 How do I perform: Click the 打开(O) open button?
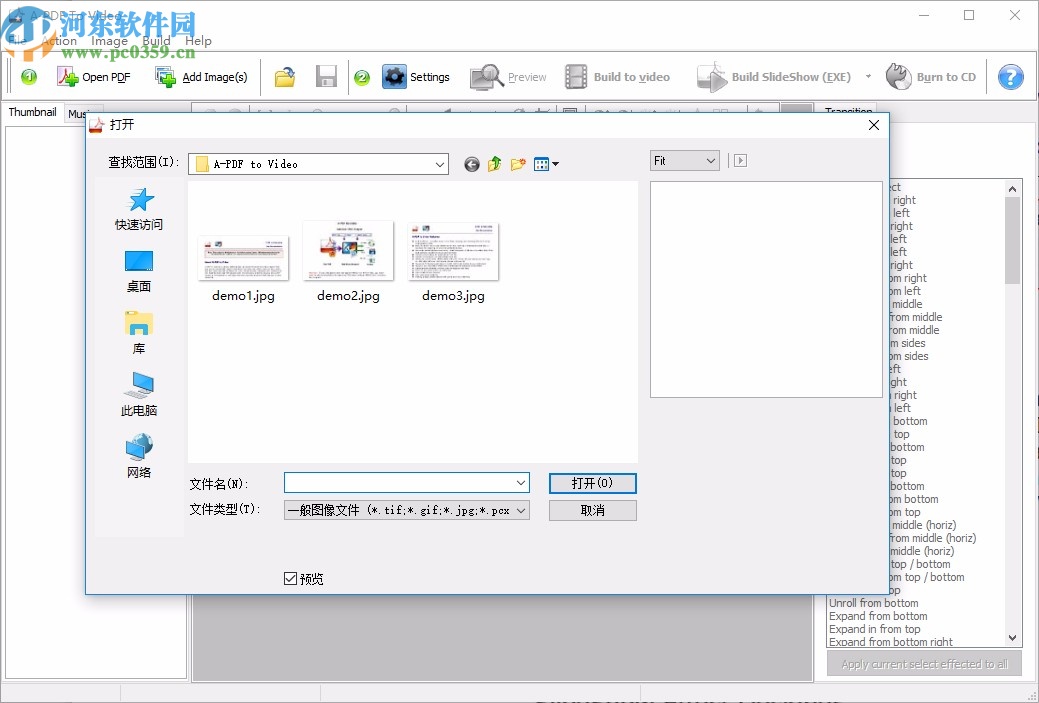click(x=592, y=483)
